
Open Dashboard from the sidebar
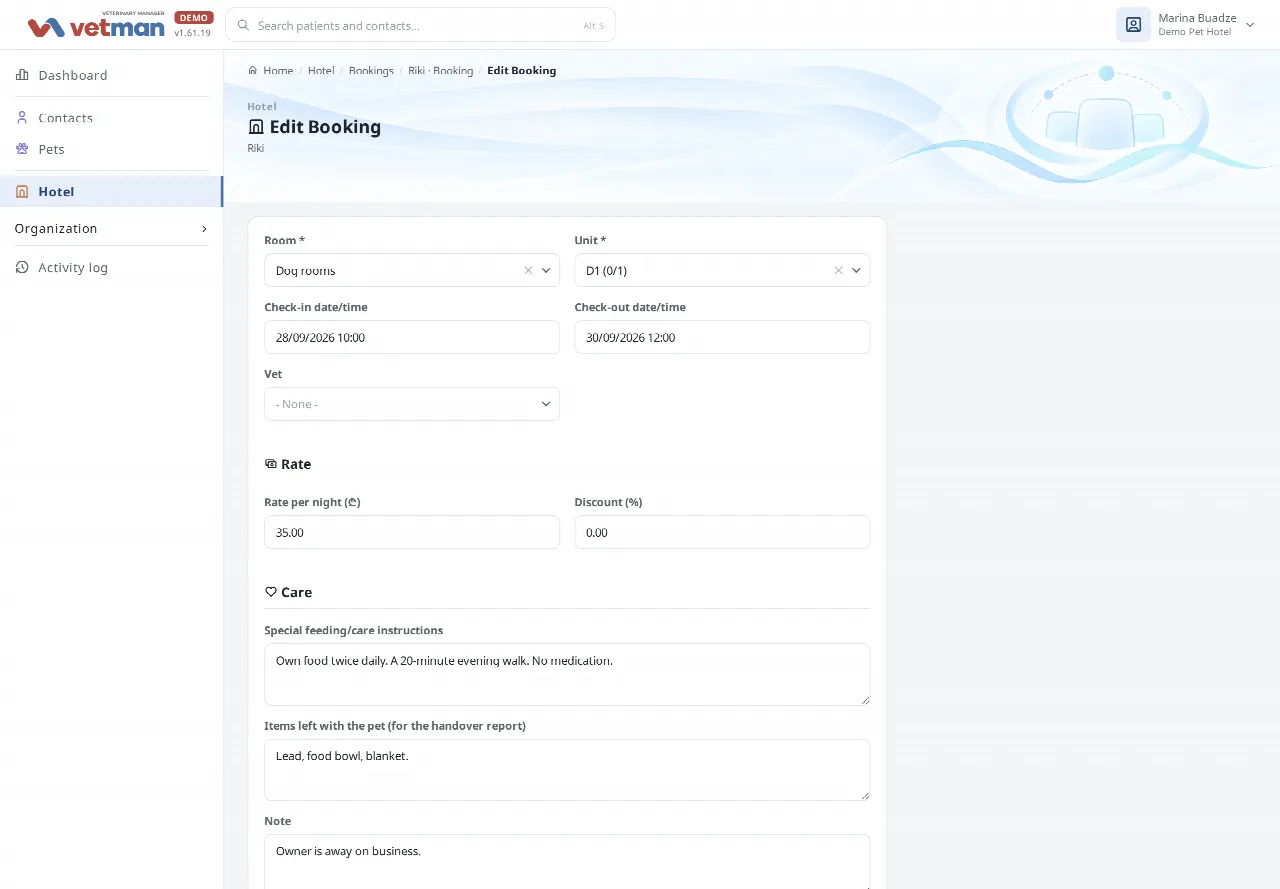tap(111, 75)
